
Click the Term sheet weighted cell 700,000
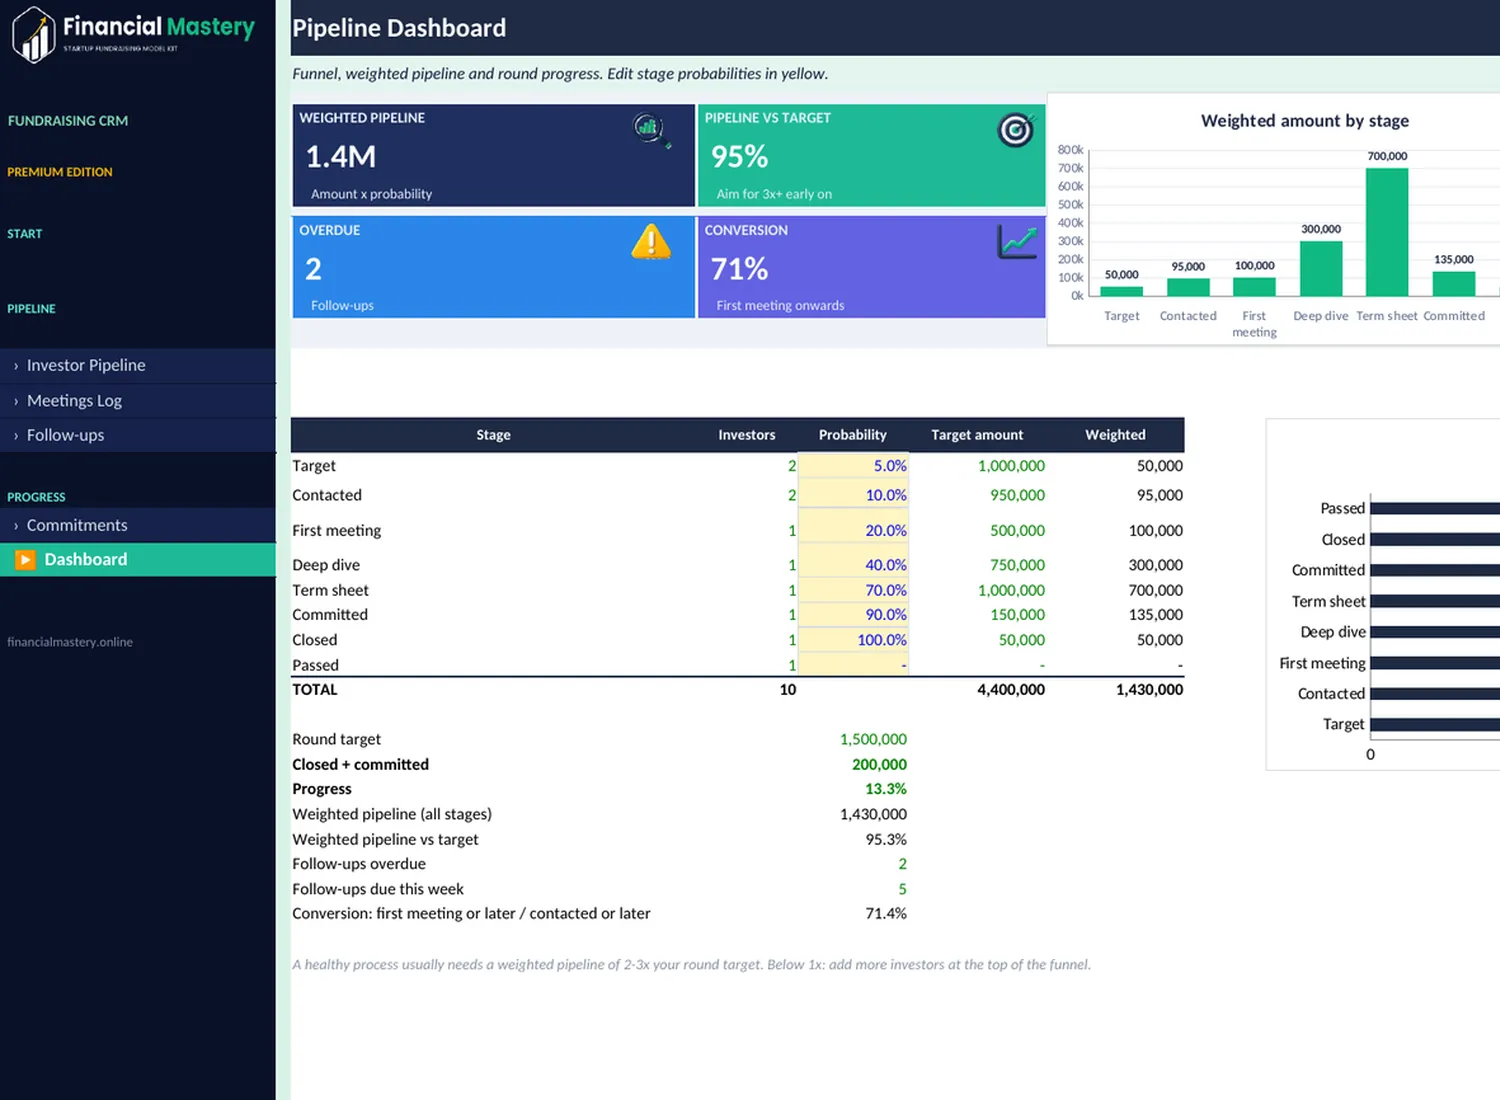tap(1156, 590)
